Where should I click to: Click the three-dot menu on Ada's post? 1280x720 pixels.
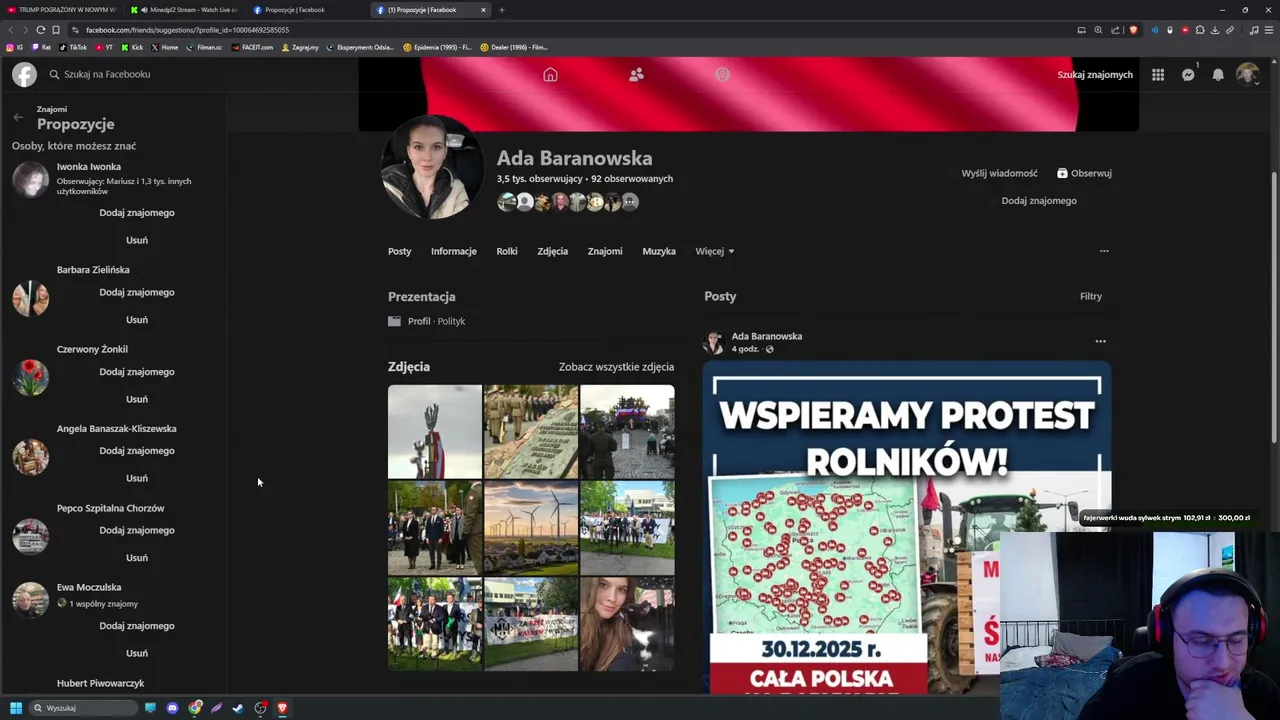1100,342
